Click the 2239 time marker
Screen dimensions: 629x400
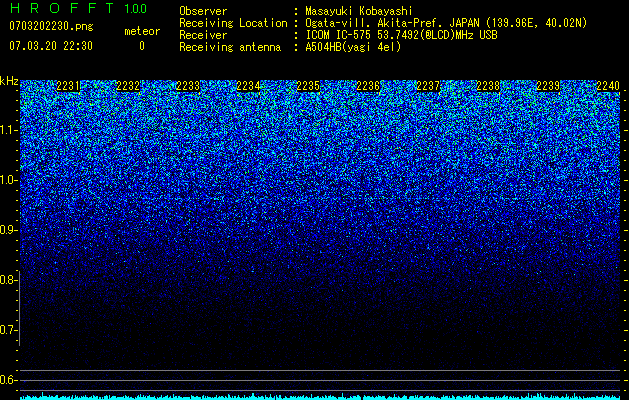click(x=548, y=86)
